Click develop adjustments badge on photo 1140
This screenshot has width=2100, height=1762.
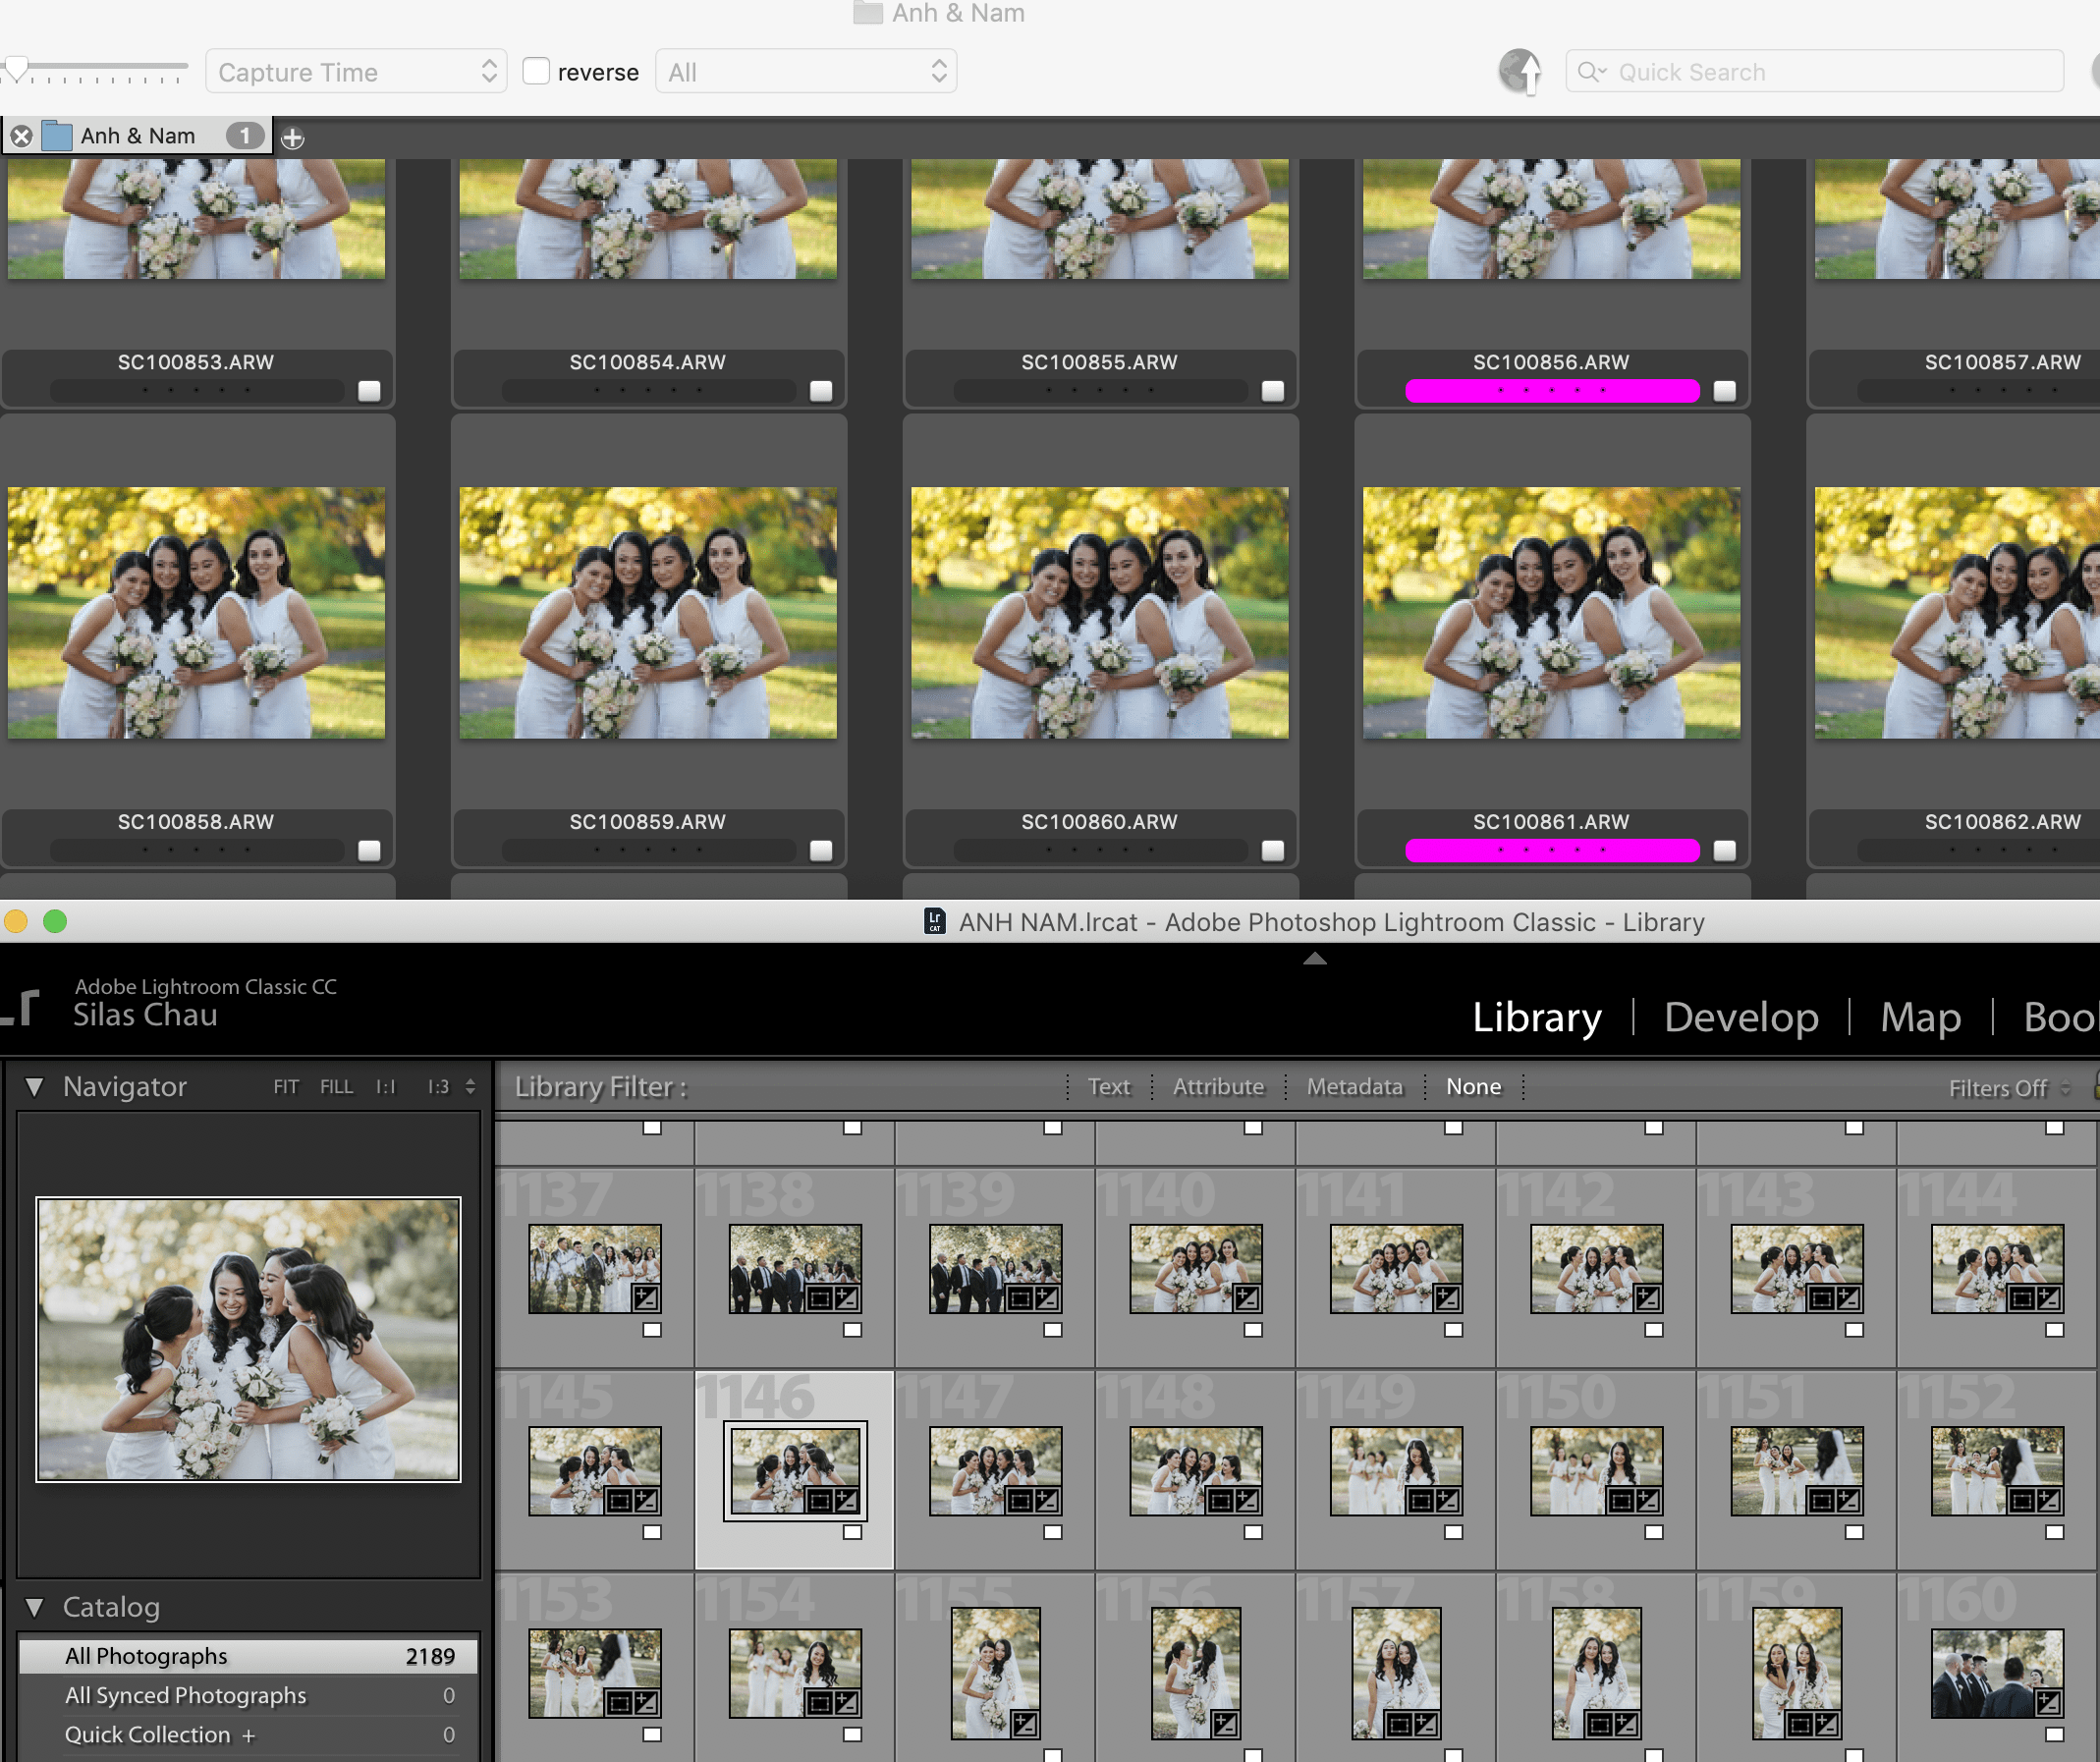click(x=1247, y=1298)
